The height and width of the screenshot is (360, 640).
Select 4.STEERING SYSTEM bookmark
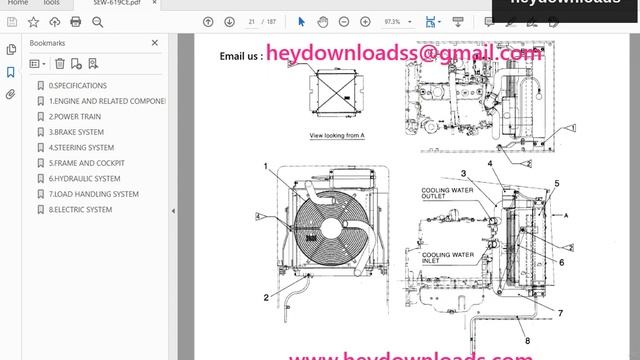point(81,148)
